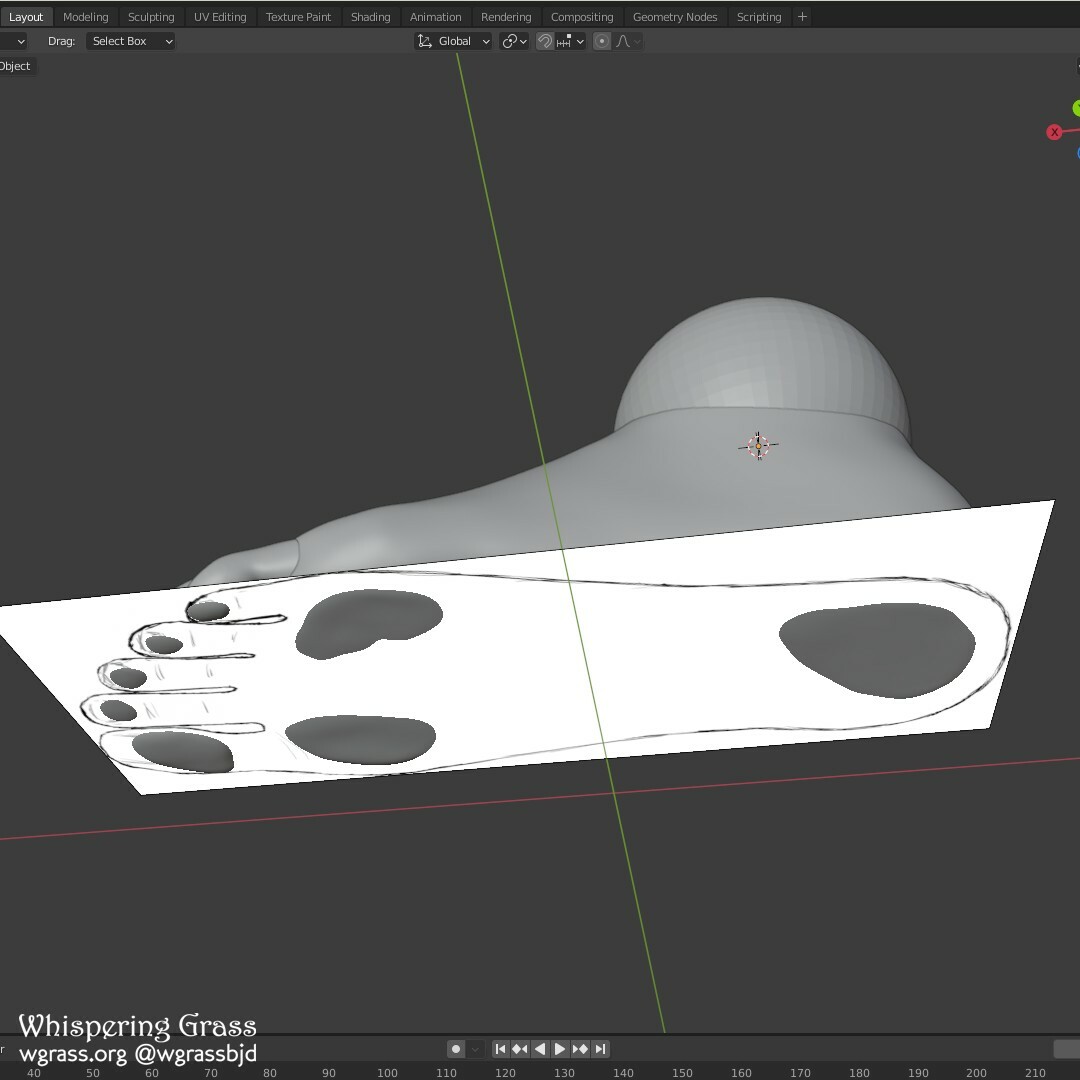Open the Drag Select Box dropdown

click(130, 41)
